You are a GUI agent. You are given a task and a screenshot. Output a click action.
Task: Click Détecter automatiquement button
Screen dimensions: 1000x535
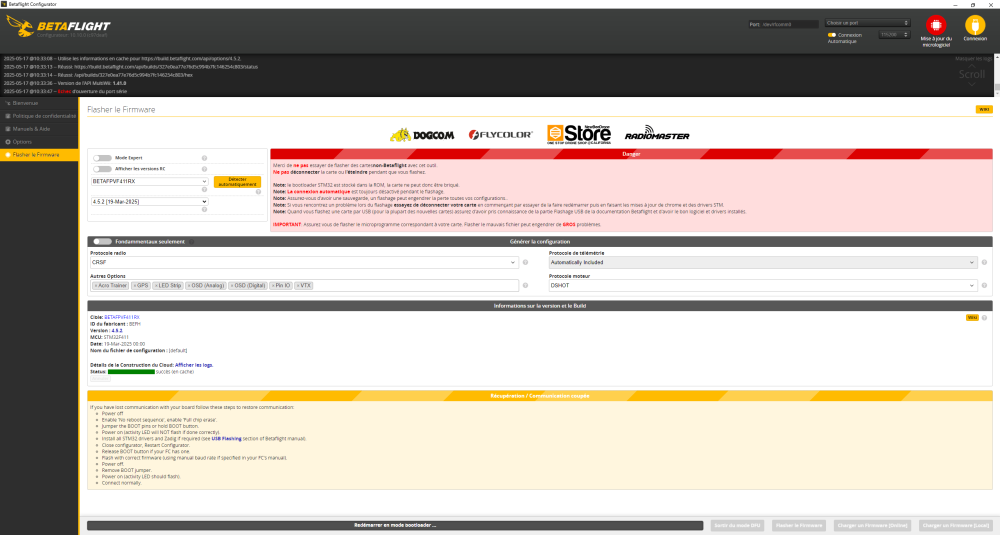[x=237, y=182]
